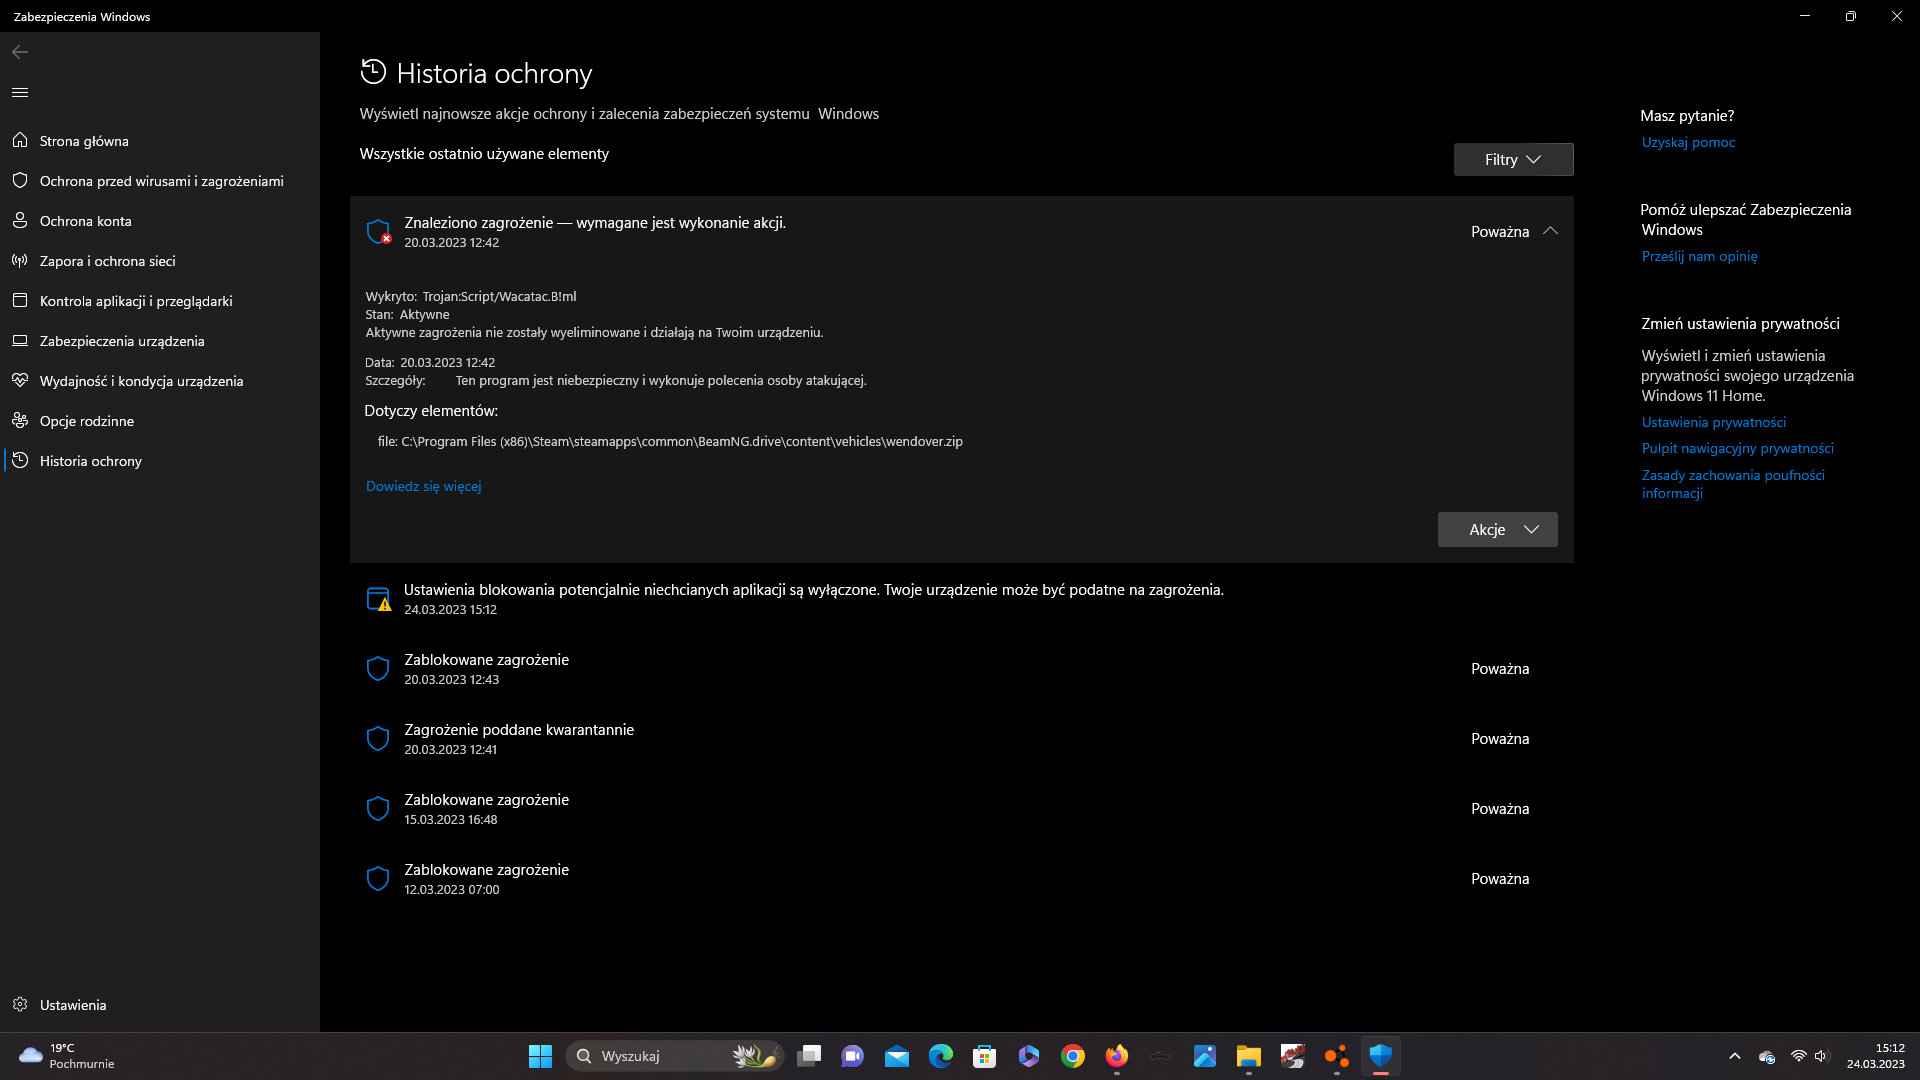The width and height of the screenshot is (1920, 1080).
Task: Open Google Chrome from taskbar
Action: click(x=1073, y=1056)
